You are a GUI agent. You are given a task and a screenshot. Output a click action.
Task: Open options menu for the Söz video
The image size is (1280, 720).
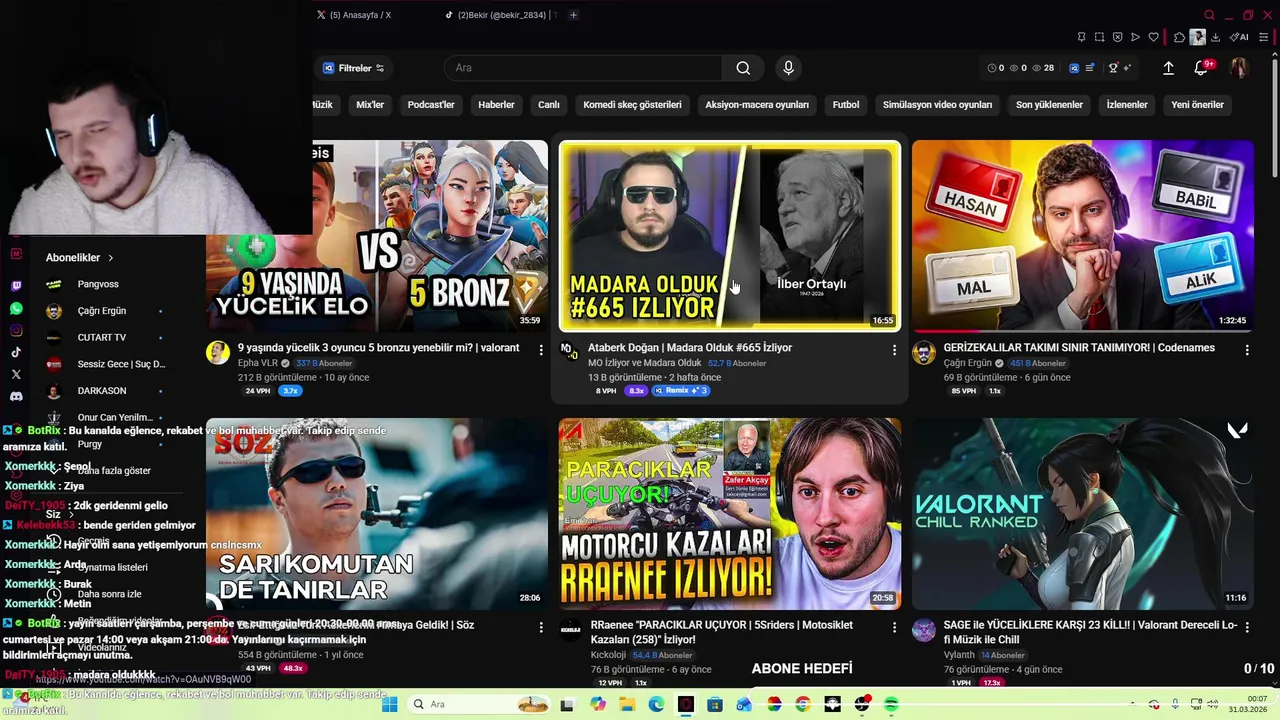[x=541, y=628]
